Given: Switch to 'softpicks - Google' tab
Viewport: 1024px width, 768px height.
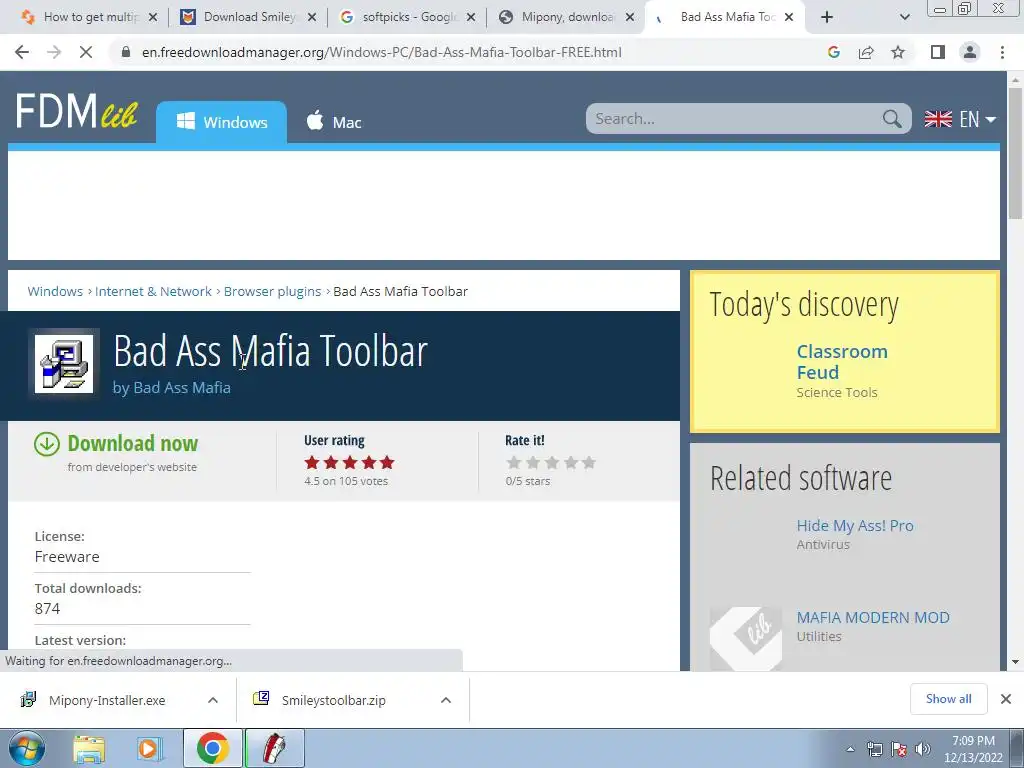Looking at the screenshot, I should (x=410, y=17).
